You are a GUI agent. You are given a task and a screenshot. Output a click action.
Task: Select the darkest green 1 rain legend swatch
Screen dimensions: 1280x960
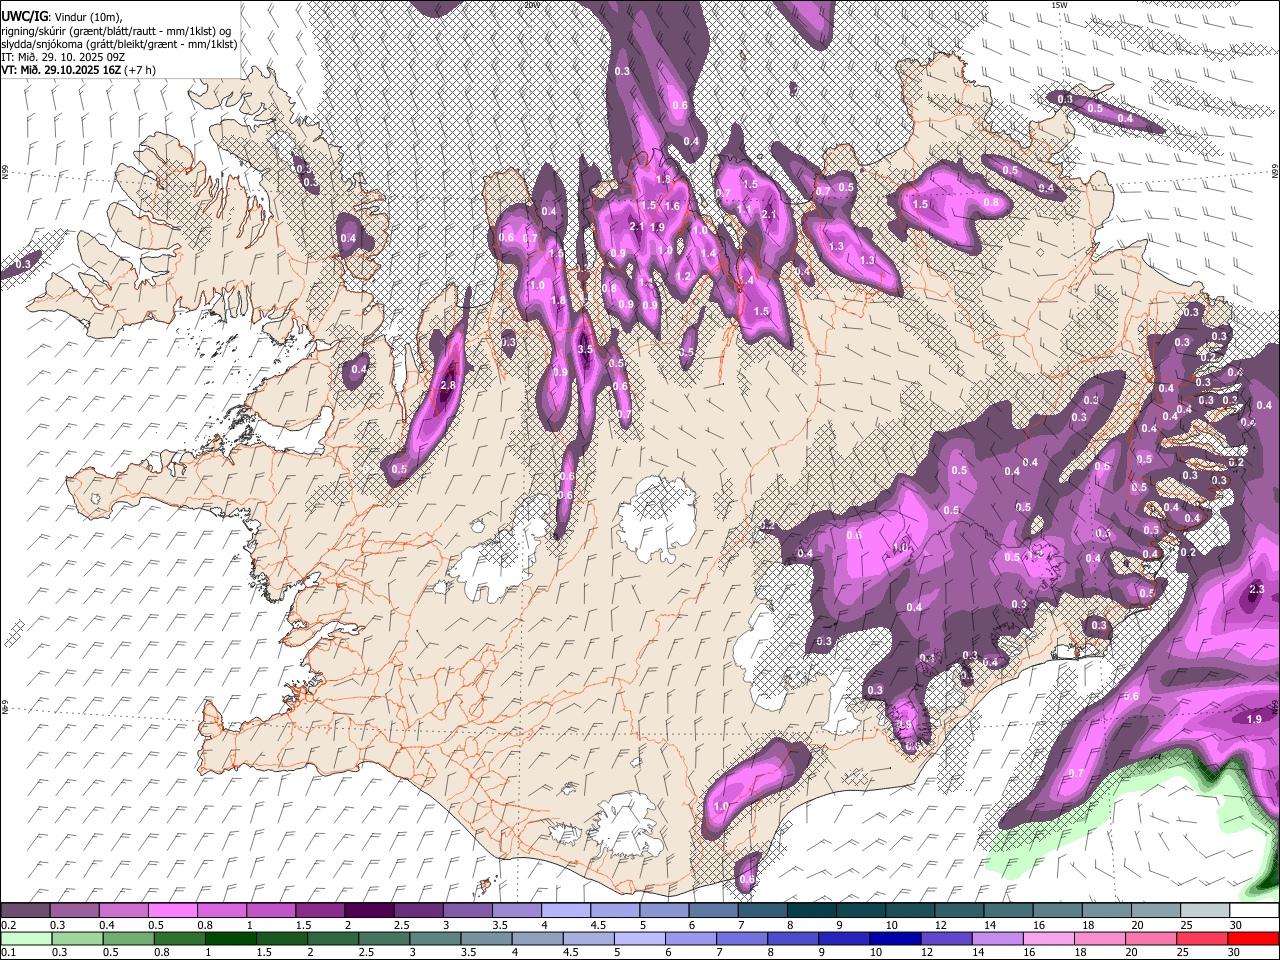[230, 938]
